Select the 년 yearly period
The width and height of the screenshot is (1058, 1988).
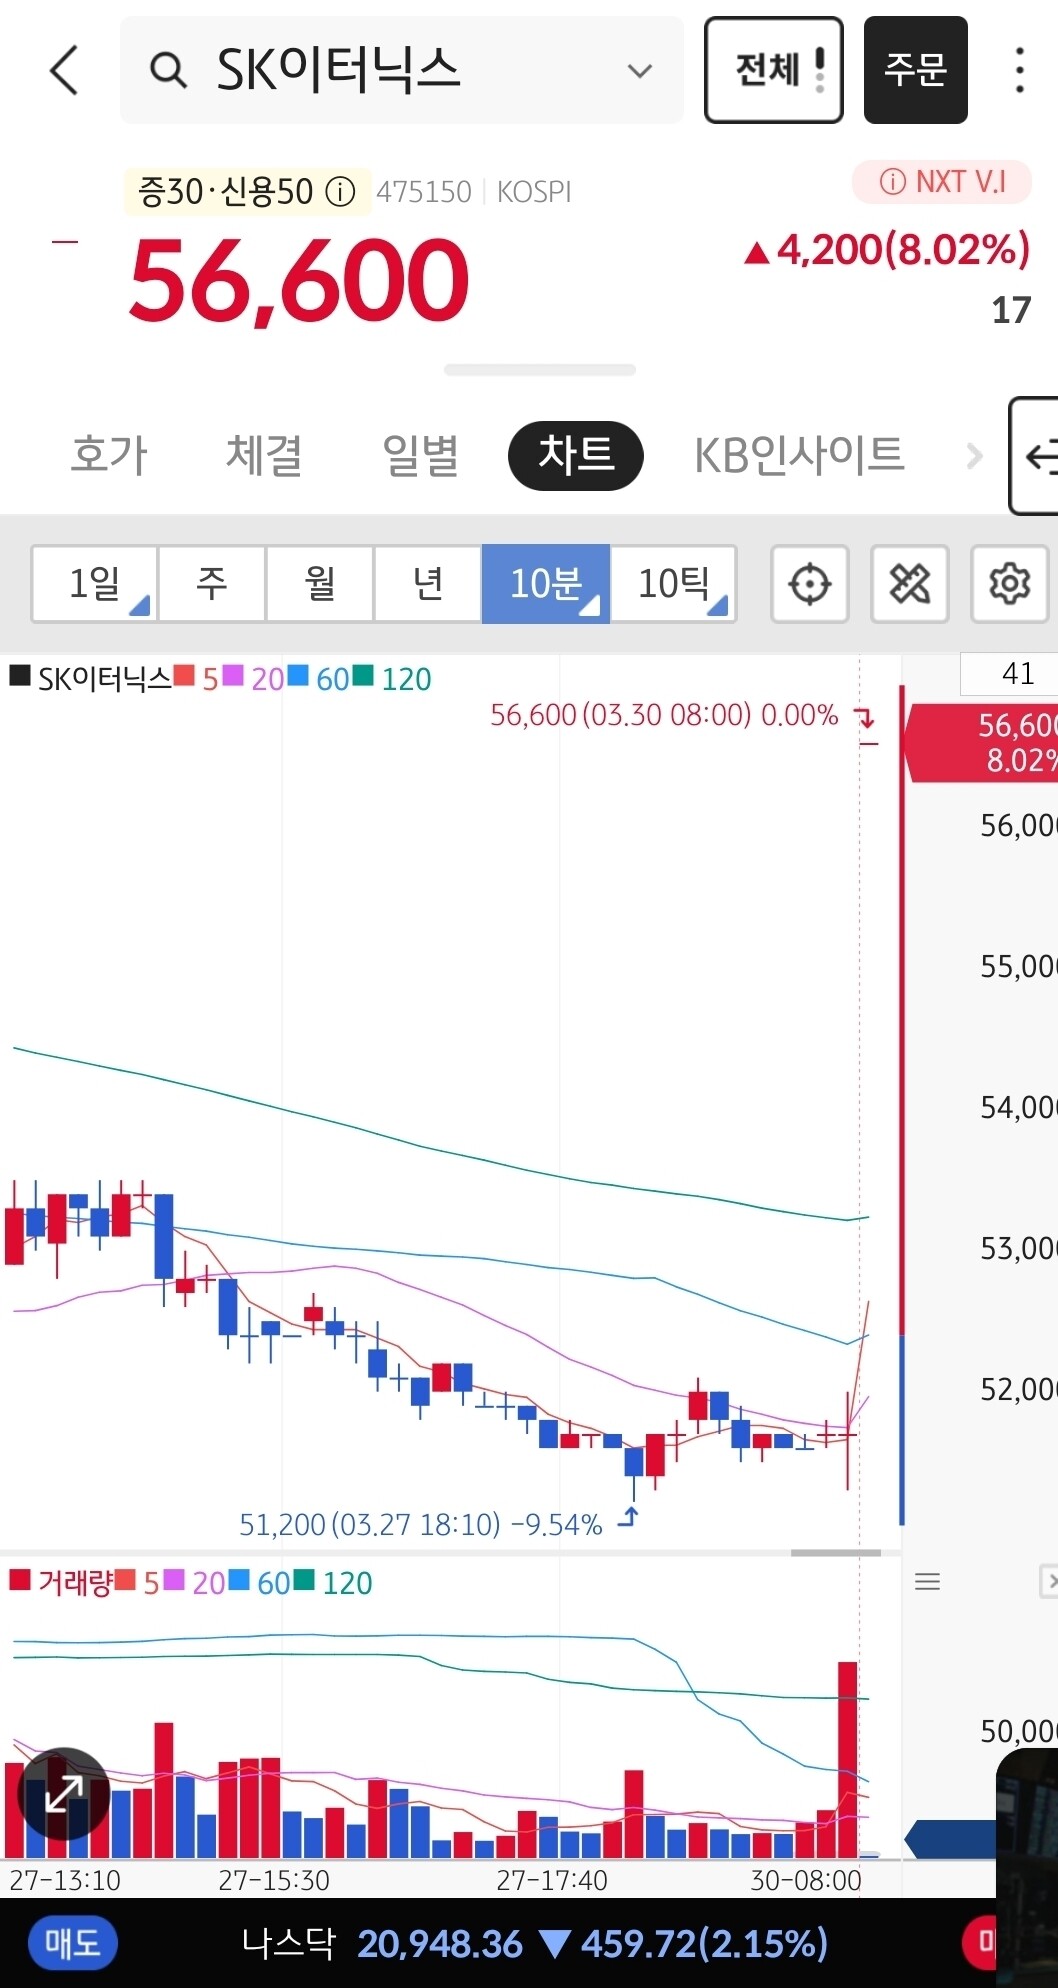coord(428,583)
